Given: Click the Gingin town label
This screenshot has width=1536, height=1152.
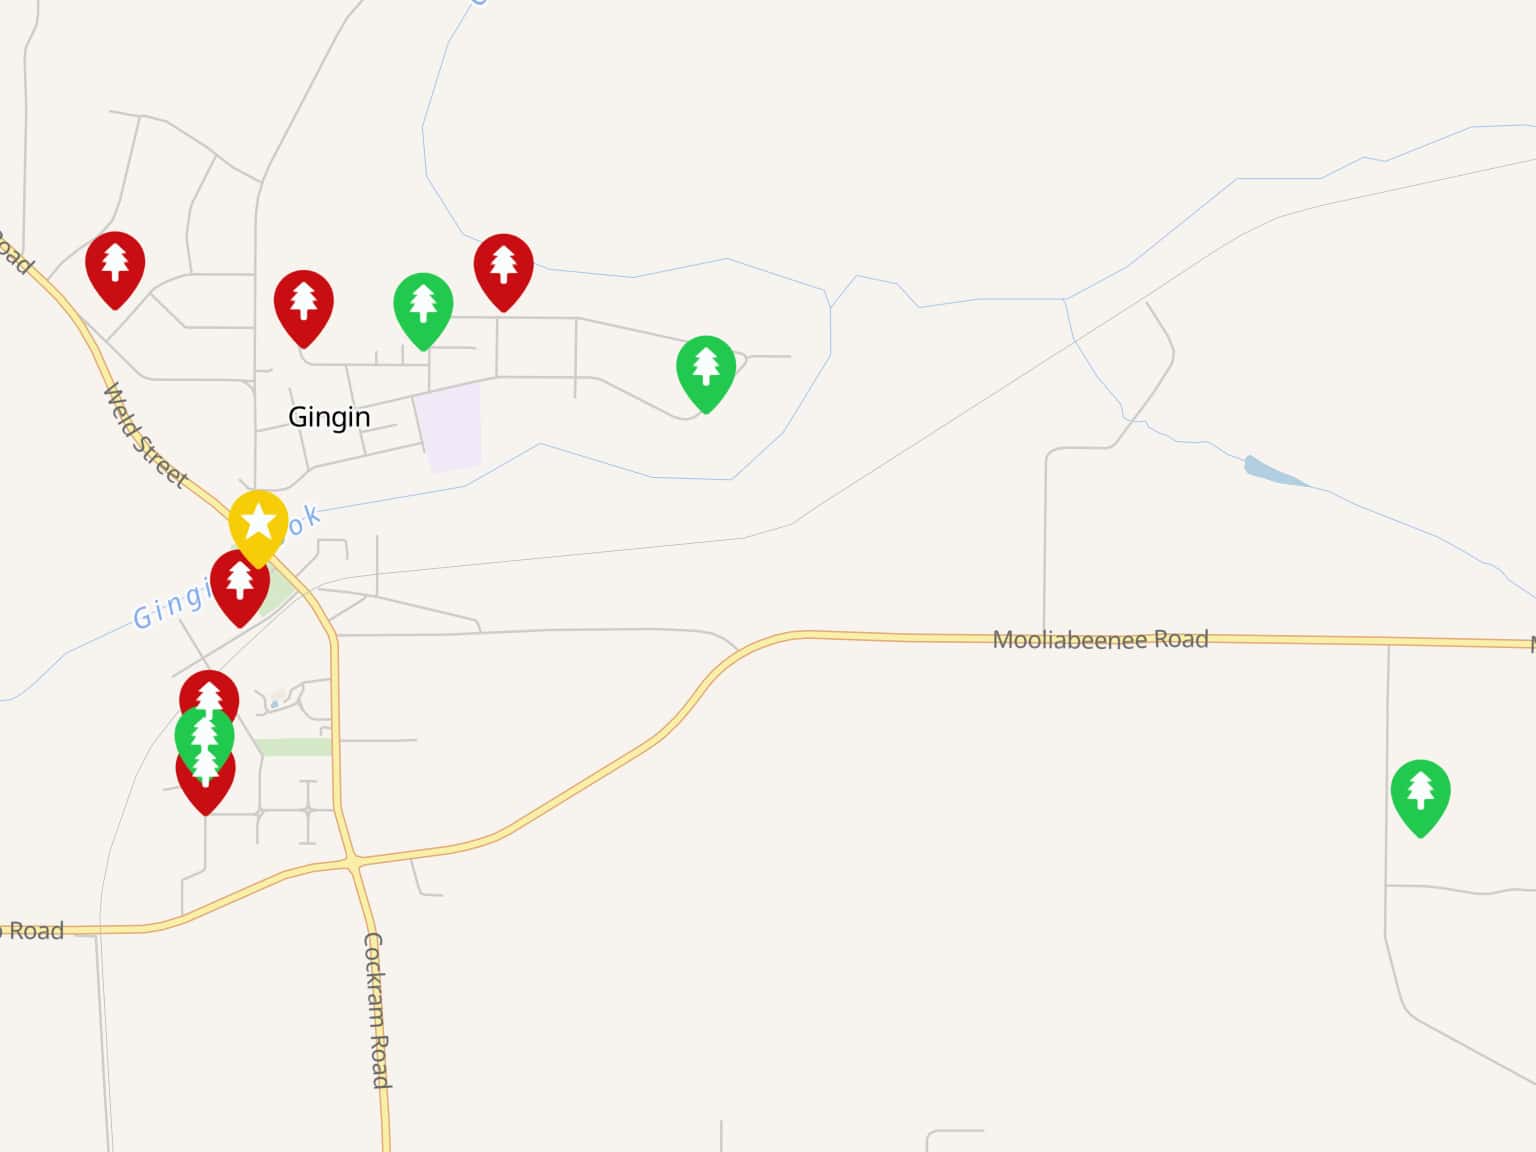Looking at the screenshot, I should pyautogui.click(x=329, y=417).
